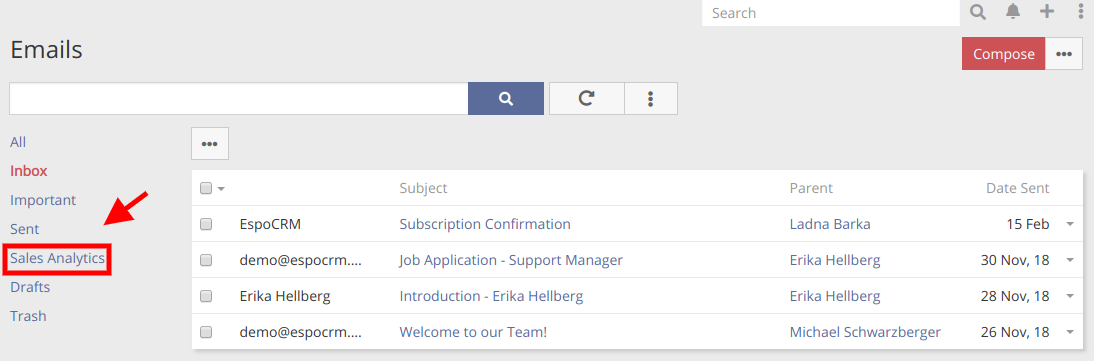Open the search options vertical dots
Screen dimensions: 1094x361
(650, 98)
